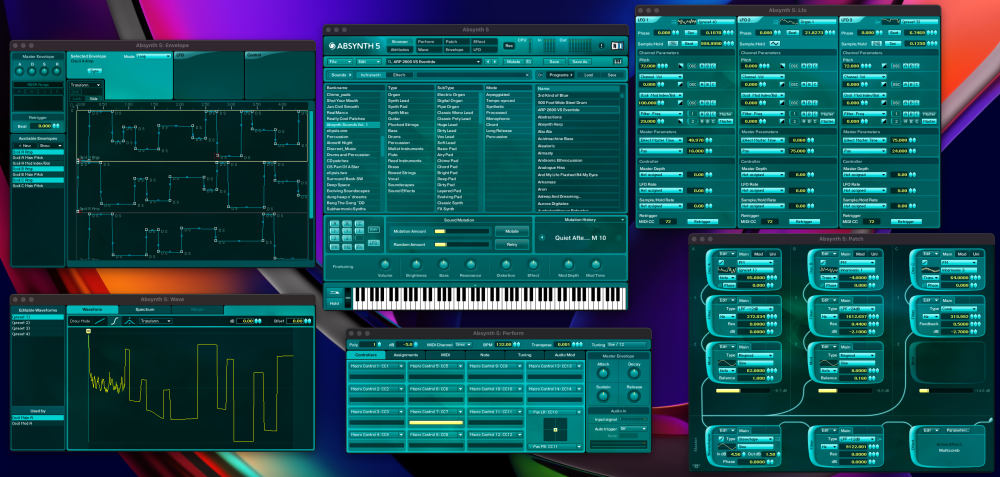Click the Retry button
Viewport: 1000px width, 477px height.
point(512,244)
